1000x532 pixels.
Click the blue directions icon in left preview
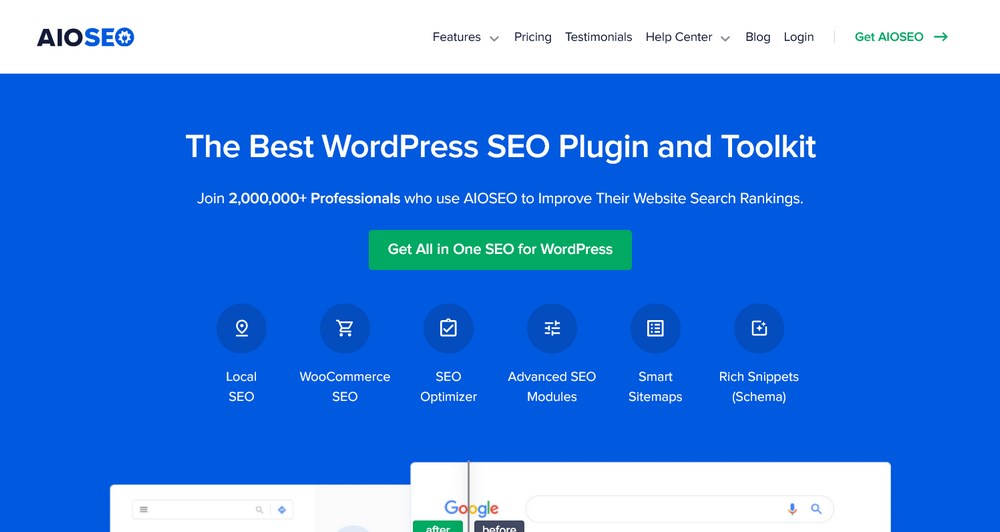(x=282, y=510)
